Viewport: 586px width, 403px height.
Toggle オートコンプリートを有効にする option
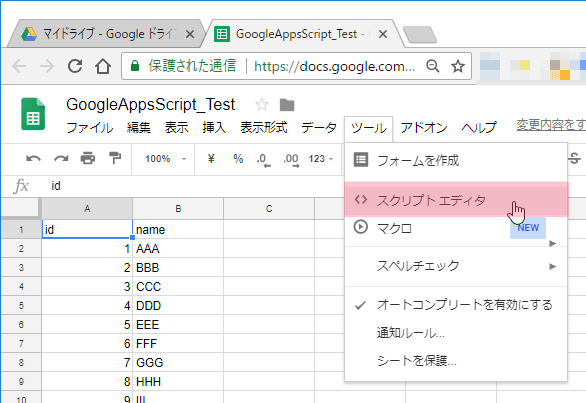coord(456,305)
